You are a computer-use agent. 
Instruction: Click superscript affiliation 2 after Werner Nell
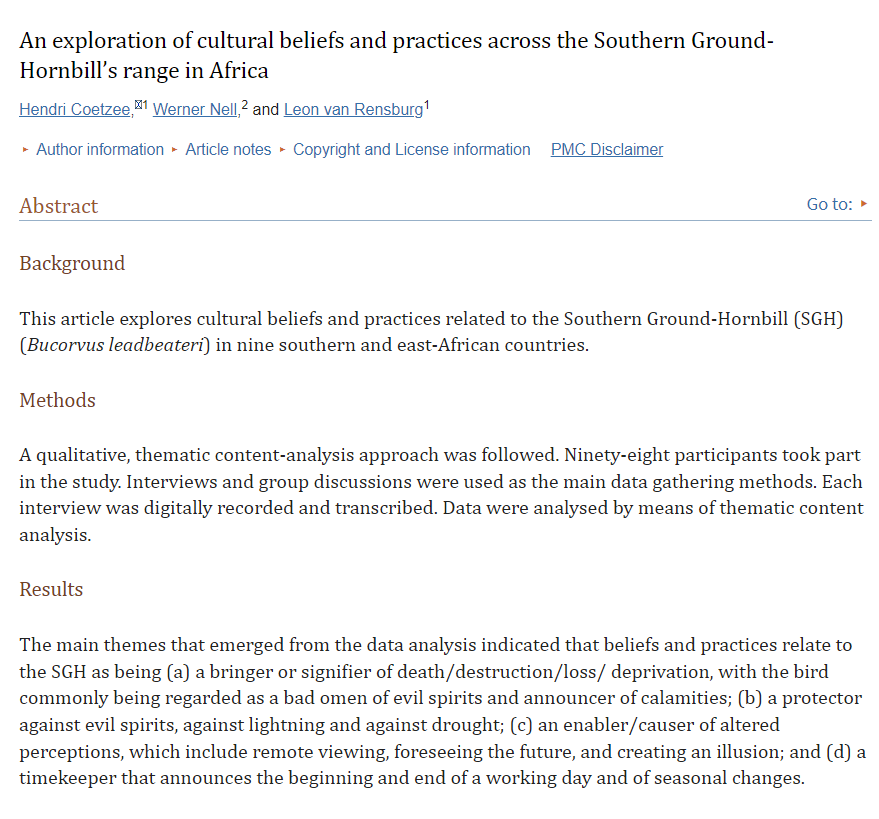(244, 105)
